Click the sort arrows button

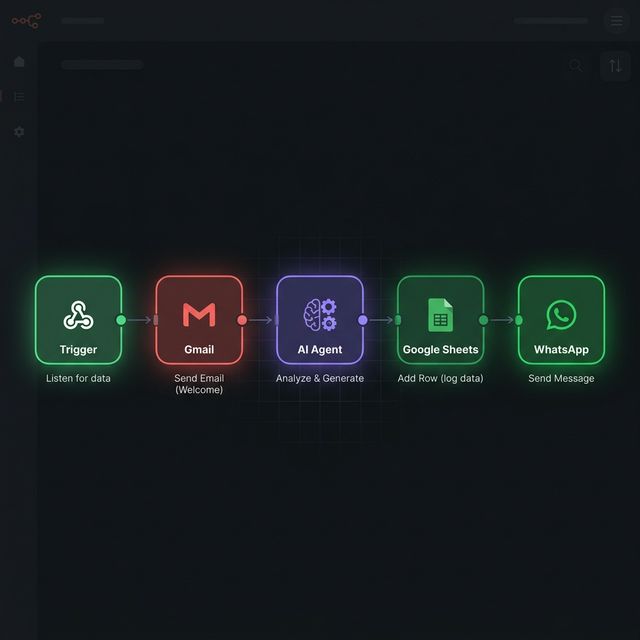[x=615, y=66]
